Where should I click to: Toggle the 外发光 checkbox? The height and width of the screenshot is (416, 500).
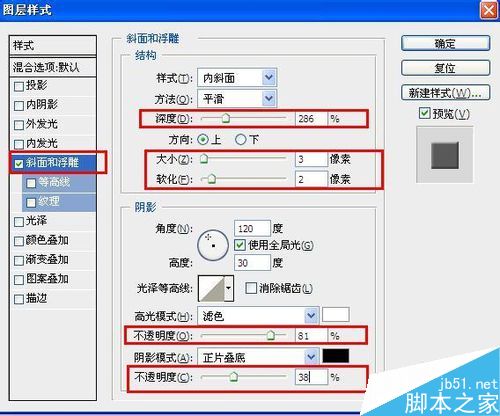pos(19,125)
